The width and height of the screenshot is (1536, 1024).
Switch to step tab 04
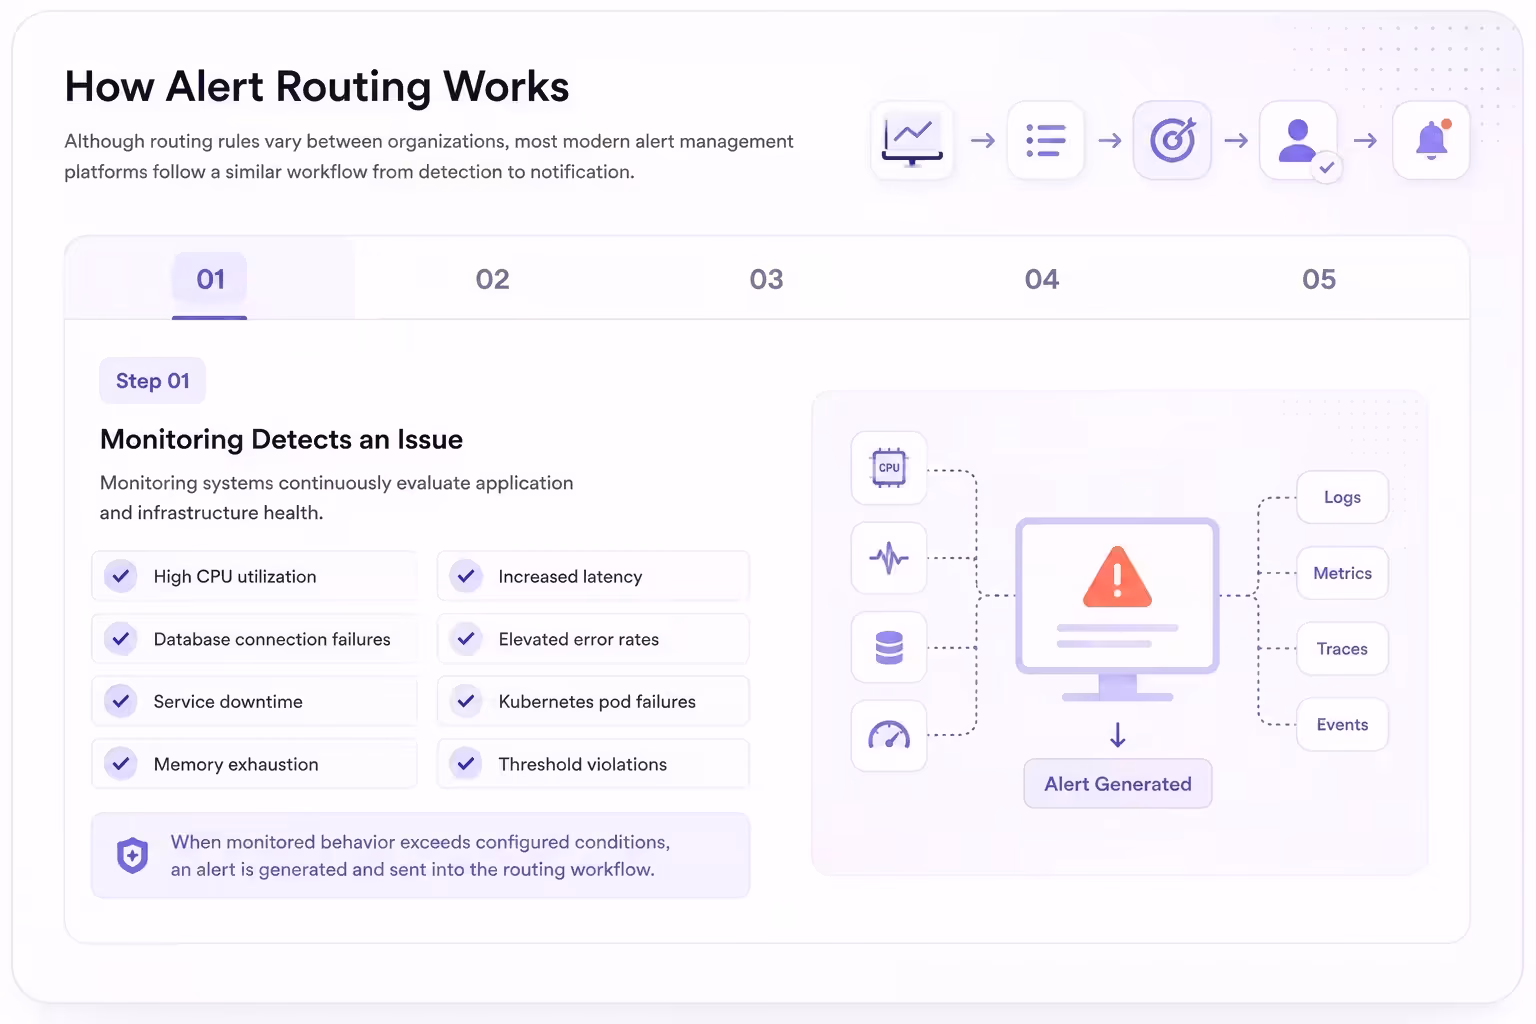point(1042,279)
